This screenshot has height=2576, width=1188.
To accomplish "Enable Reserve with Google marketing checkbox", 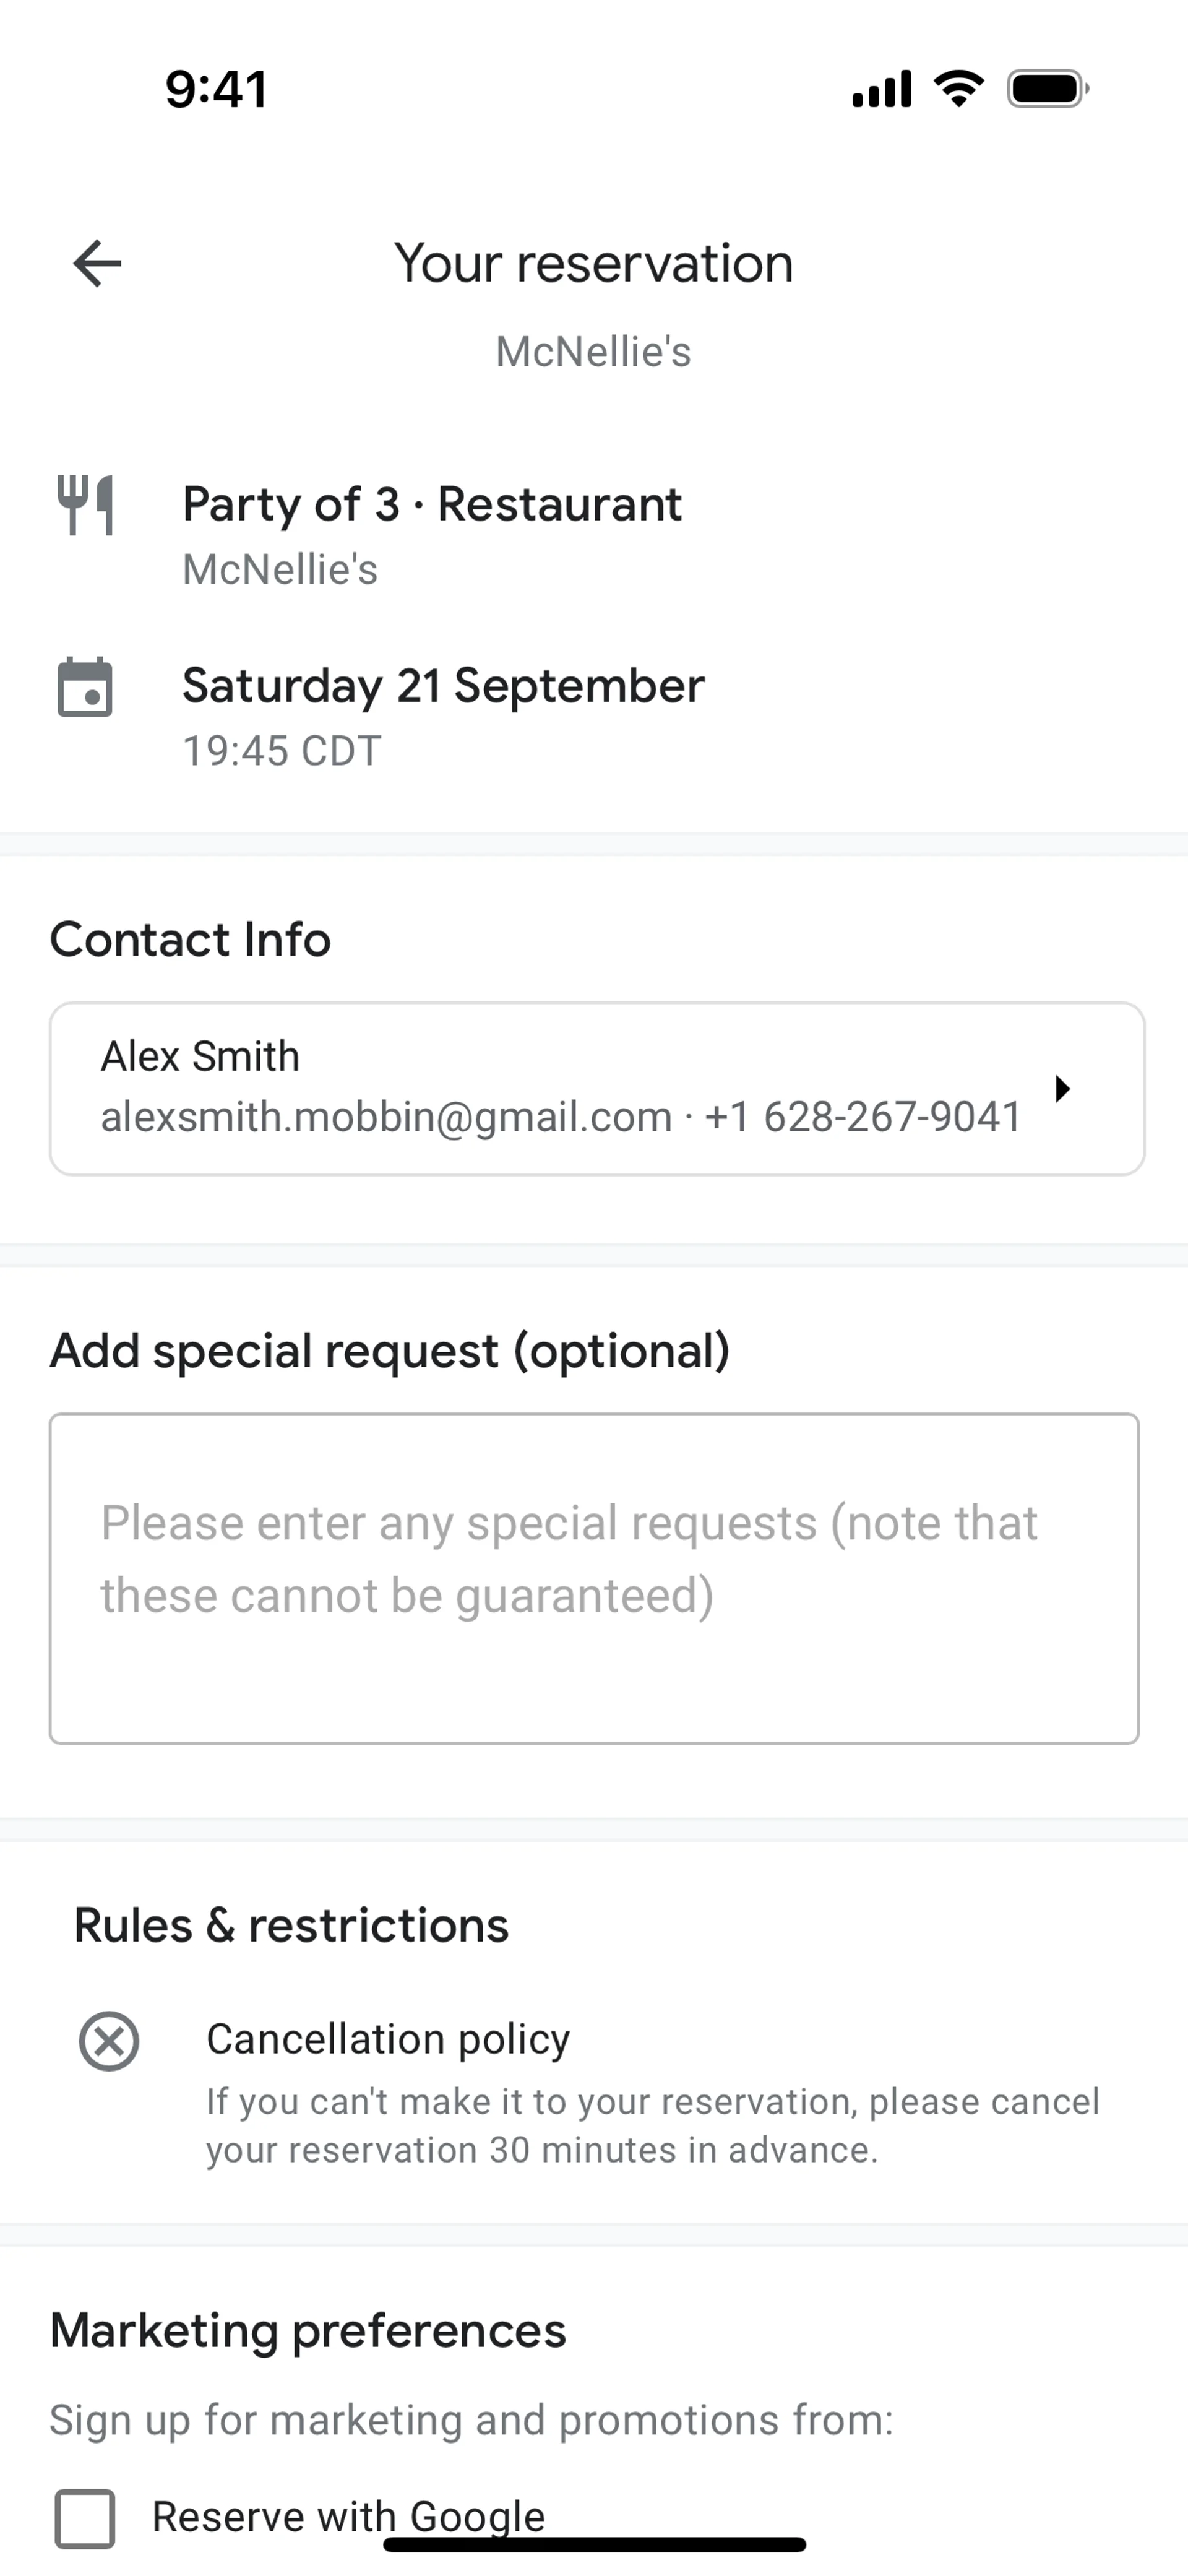I will coord(85,2517).
